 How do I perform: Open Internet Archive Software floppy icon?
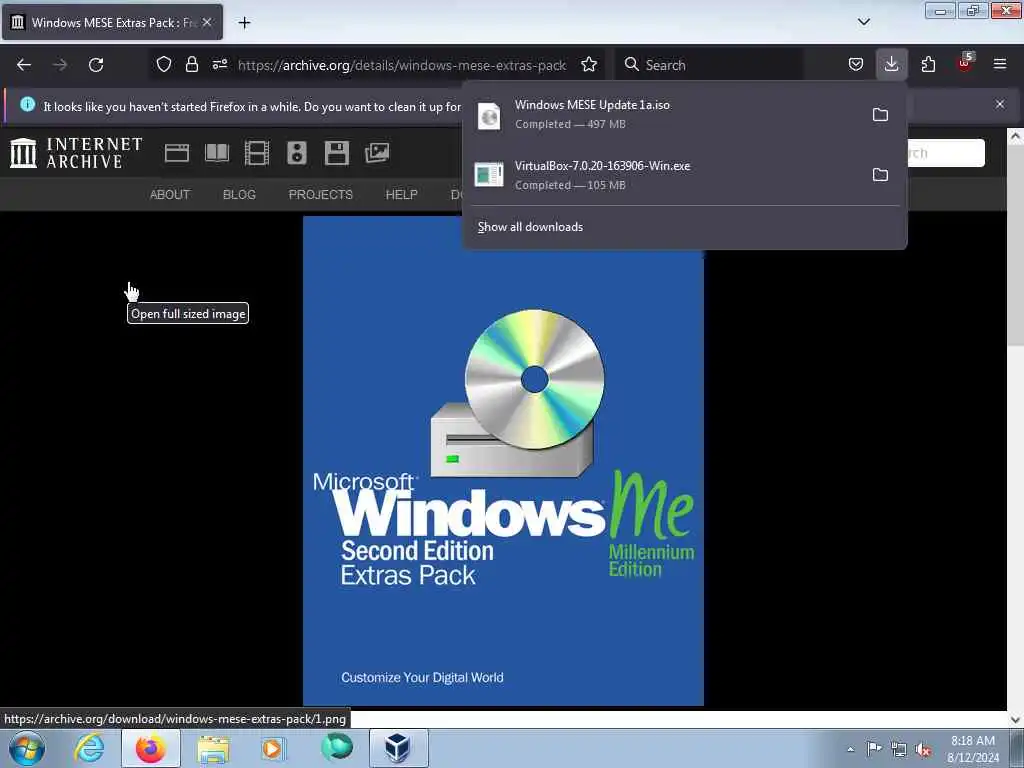pyautogui.click(x=337, y=153)
